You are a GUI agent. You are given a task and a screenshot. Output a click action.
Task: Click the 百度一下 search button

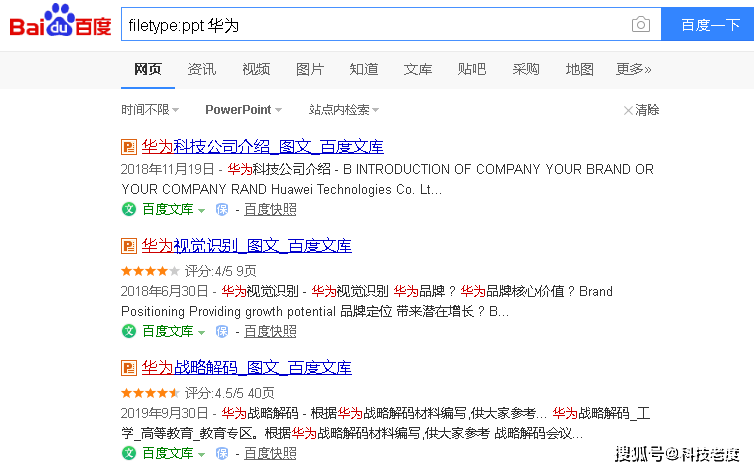point(708,24)
